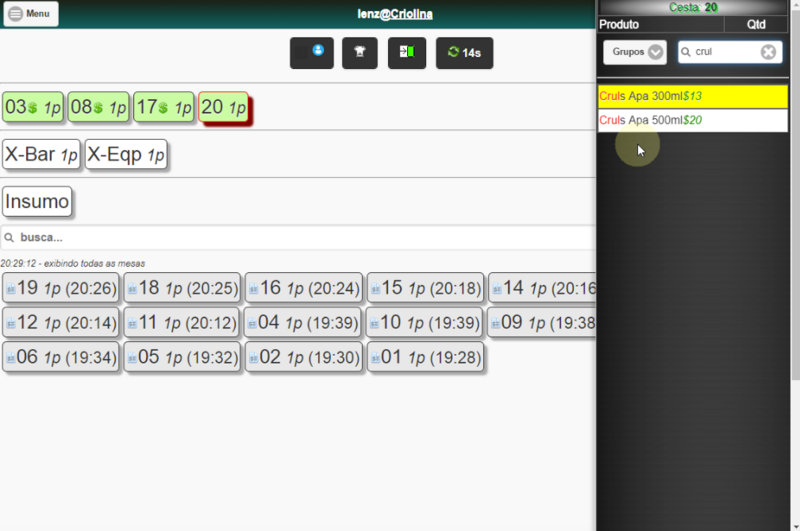
Task: Click the chef hat kitchen icon
Action: coord(360,53)
